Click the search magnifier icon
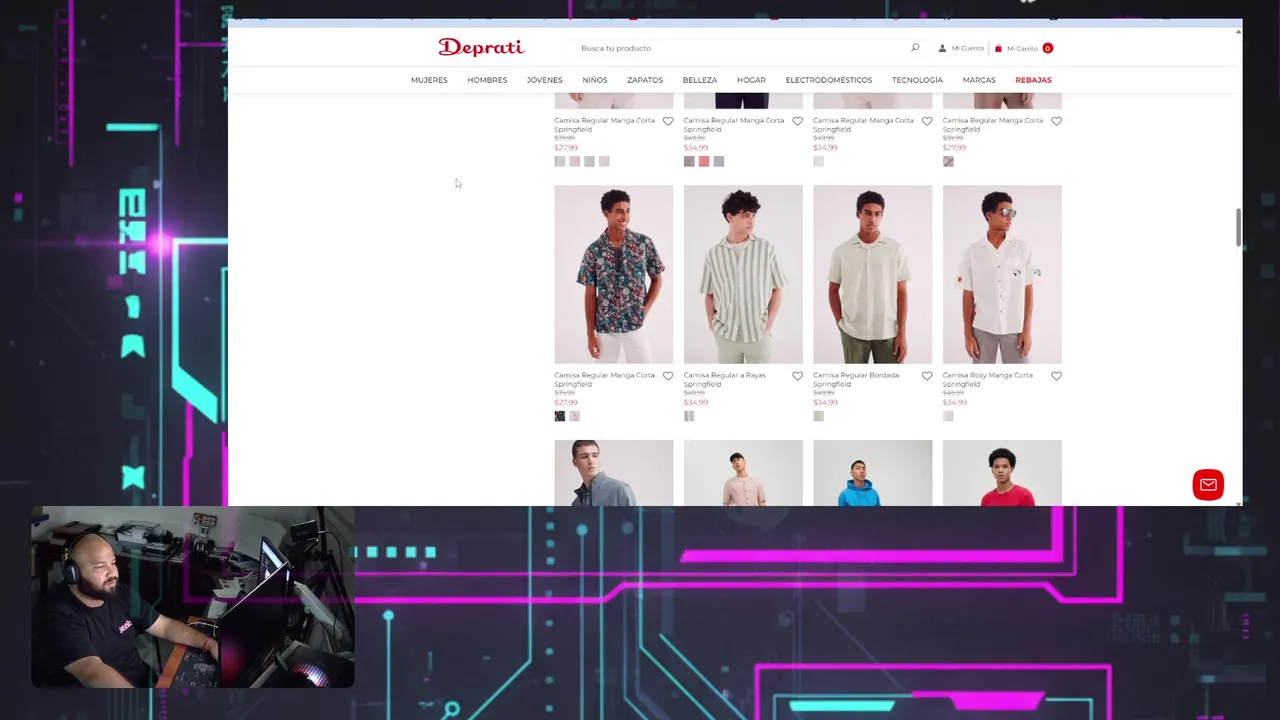 [x=915, y=47]
